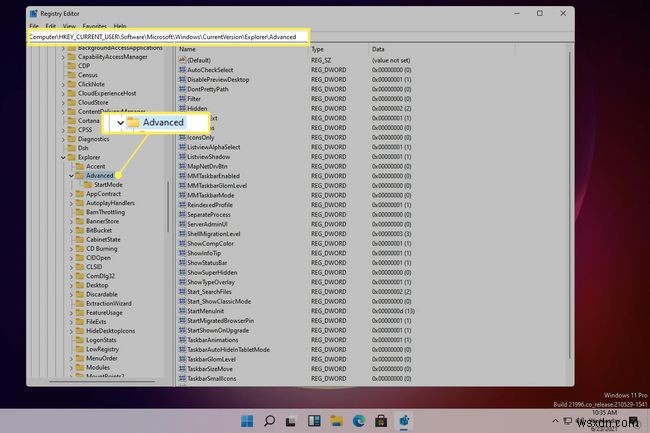Open File Explorer from taskbar
650x433 pixels.
(x=337, y=421)
